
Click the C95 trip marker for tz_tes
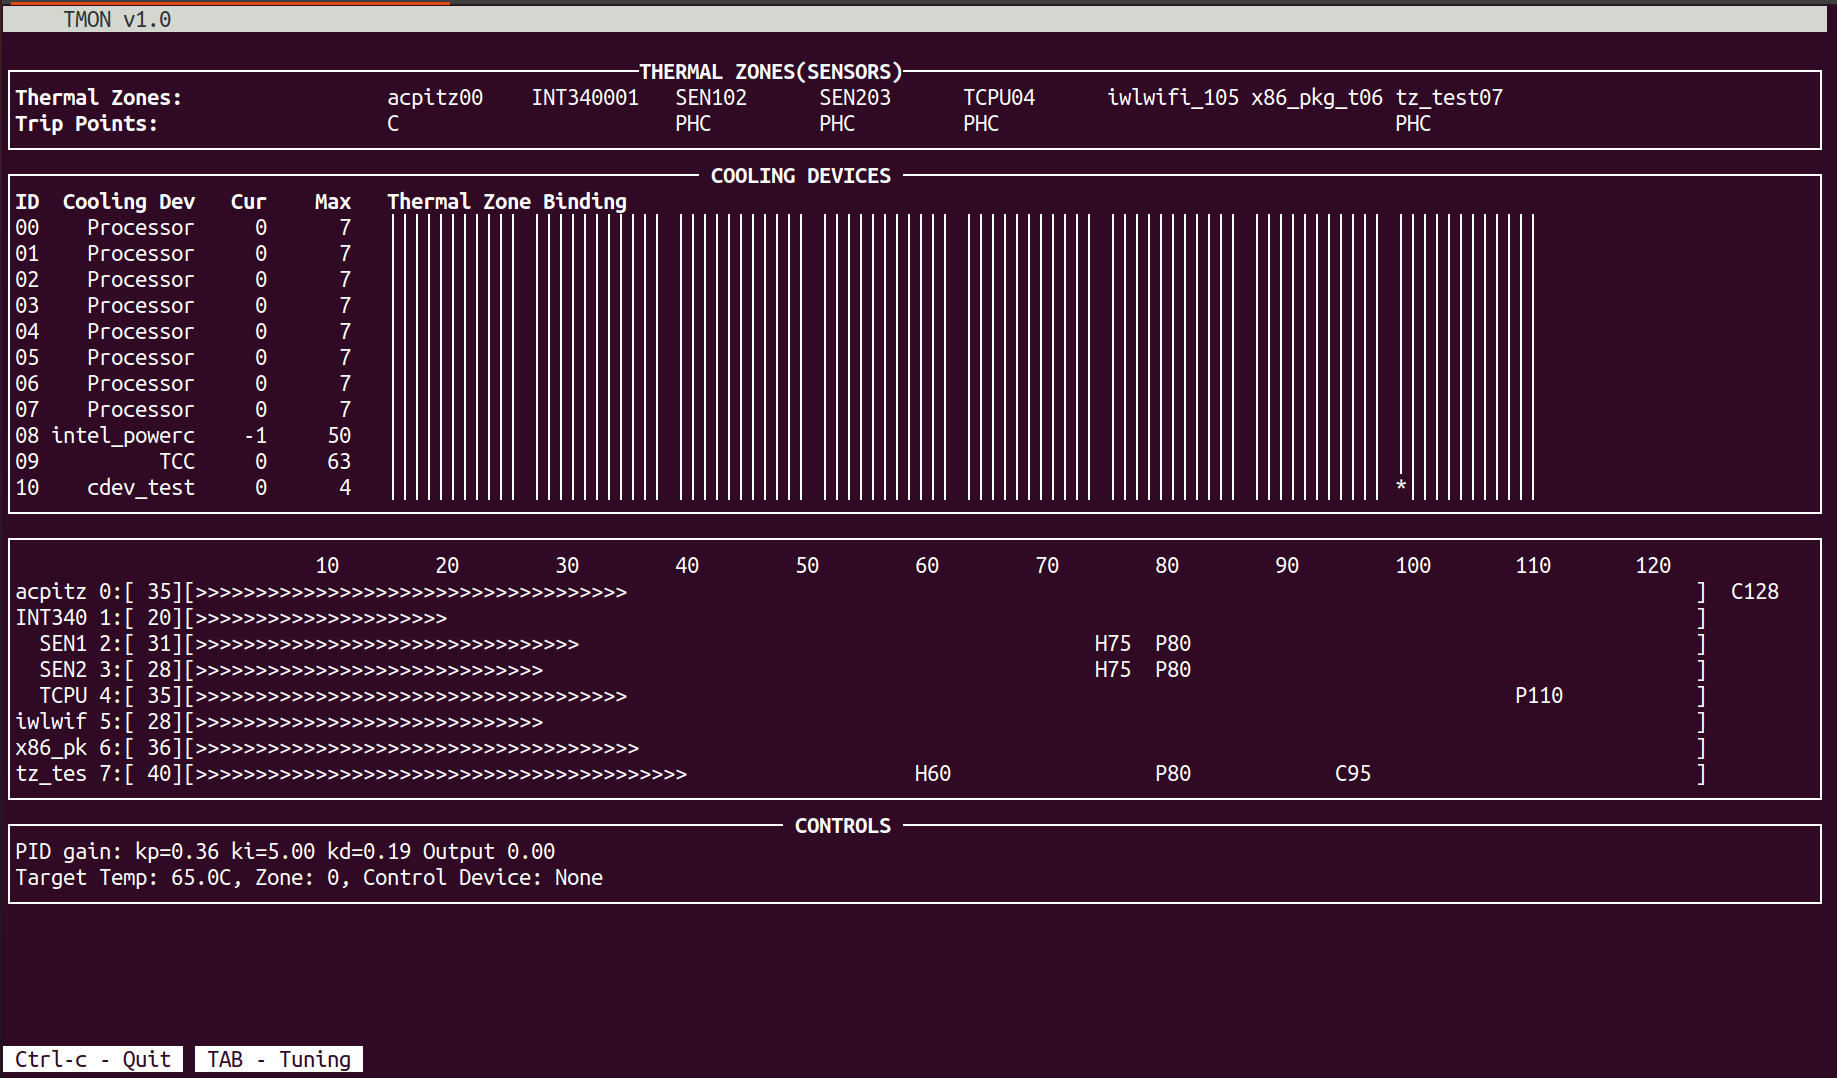[1353, 774]
